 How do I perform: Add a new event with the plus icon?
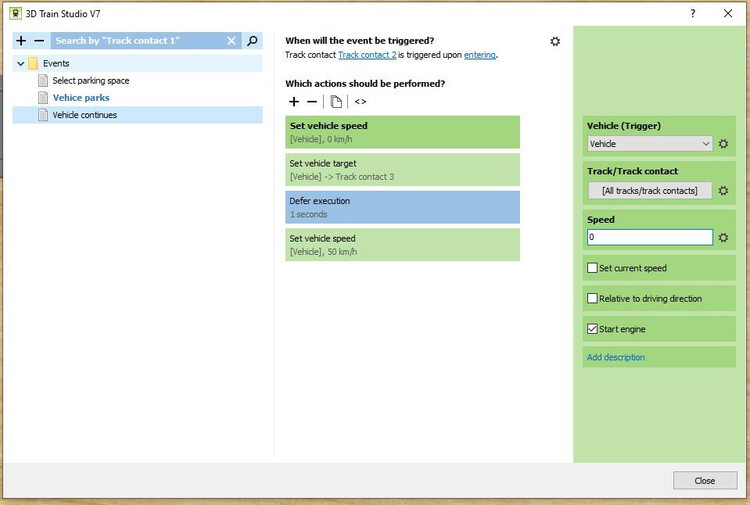tap(21, 41)
